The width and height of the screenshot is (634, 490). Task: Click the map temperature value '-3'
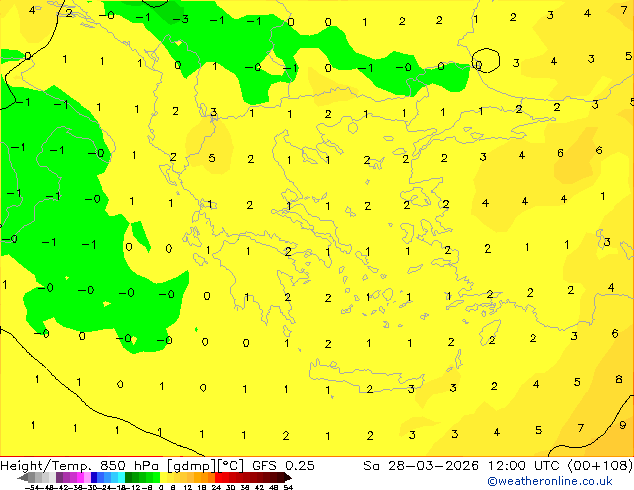click(180, 19)
